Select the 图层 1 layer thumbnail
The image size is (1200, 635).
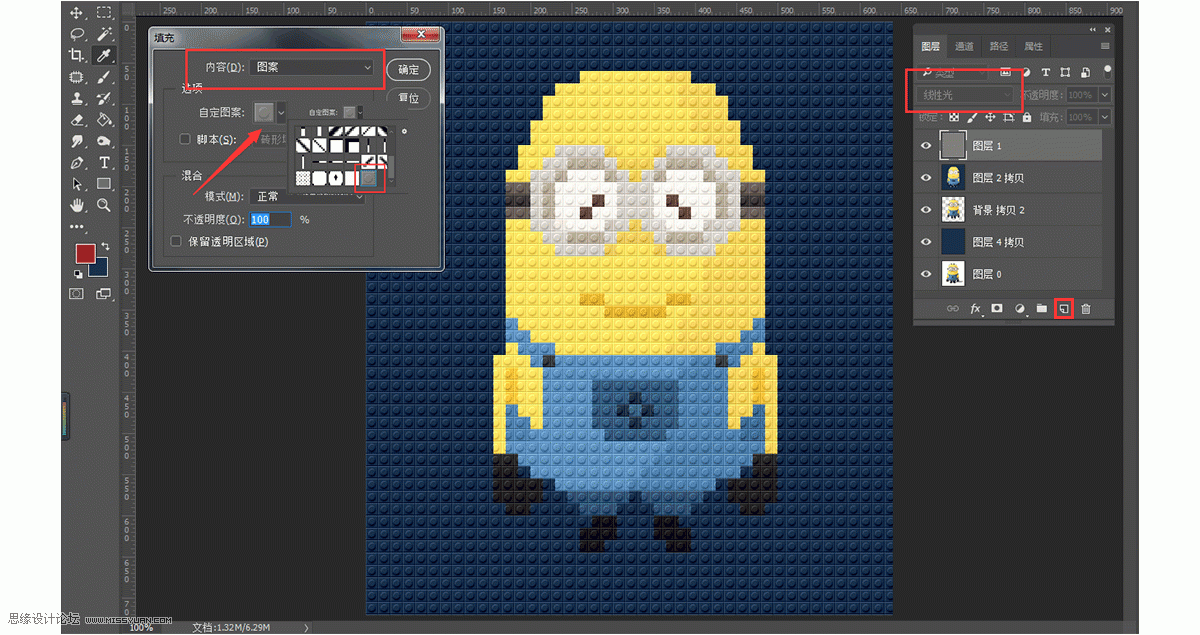pos(952,146)
